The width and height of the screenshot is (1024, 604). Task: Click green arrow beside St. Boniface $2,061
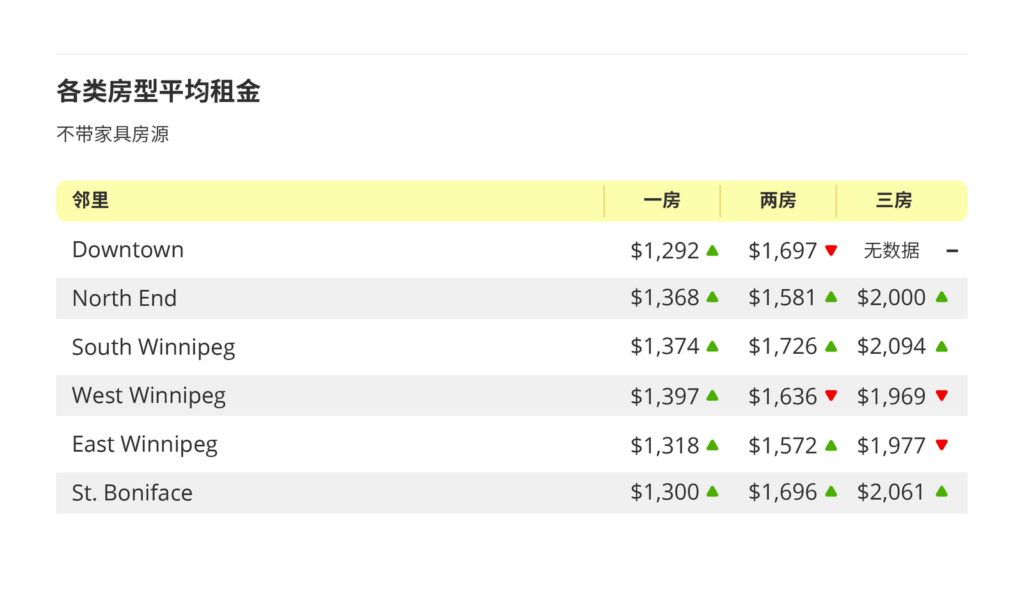(941, 492)
